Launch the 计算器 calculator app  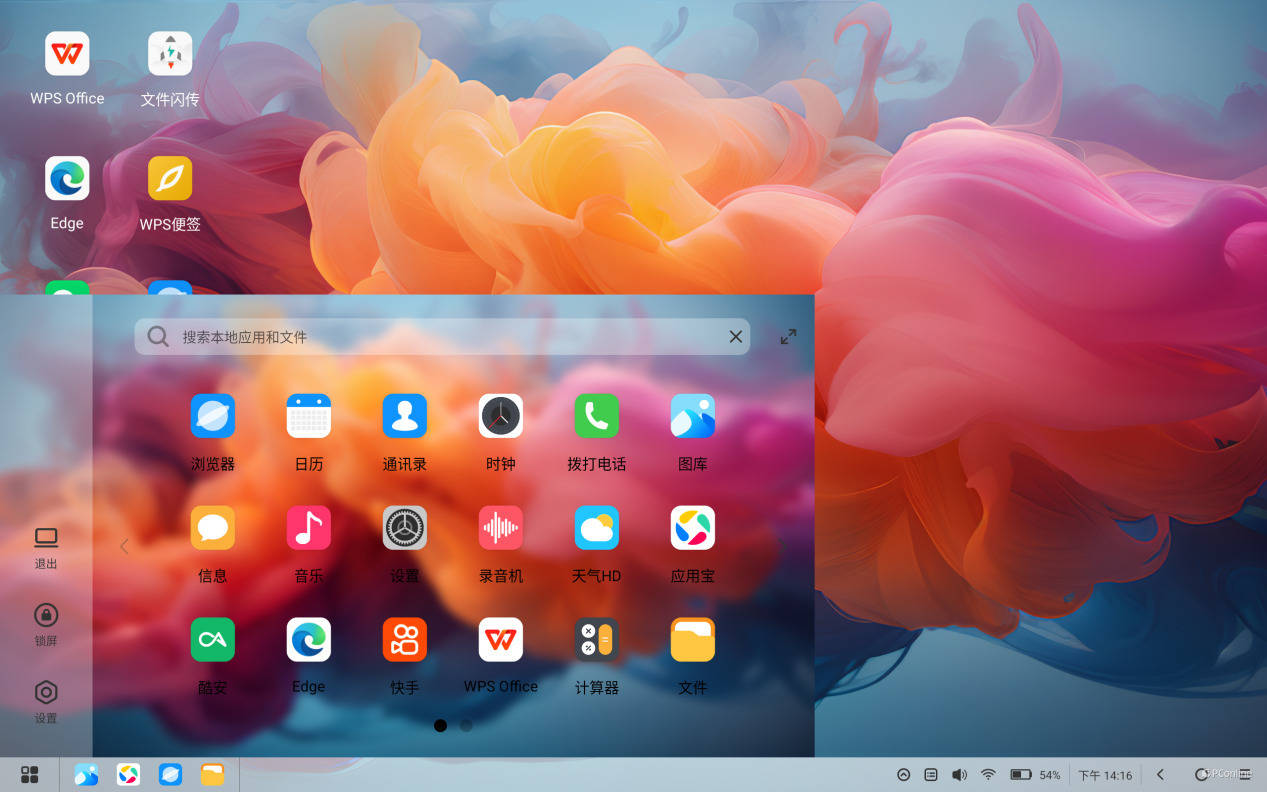pyautogui.click(x=596, y=640)
